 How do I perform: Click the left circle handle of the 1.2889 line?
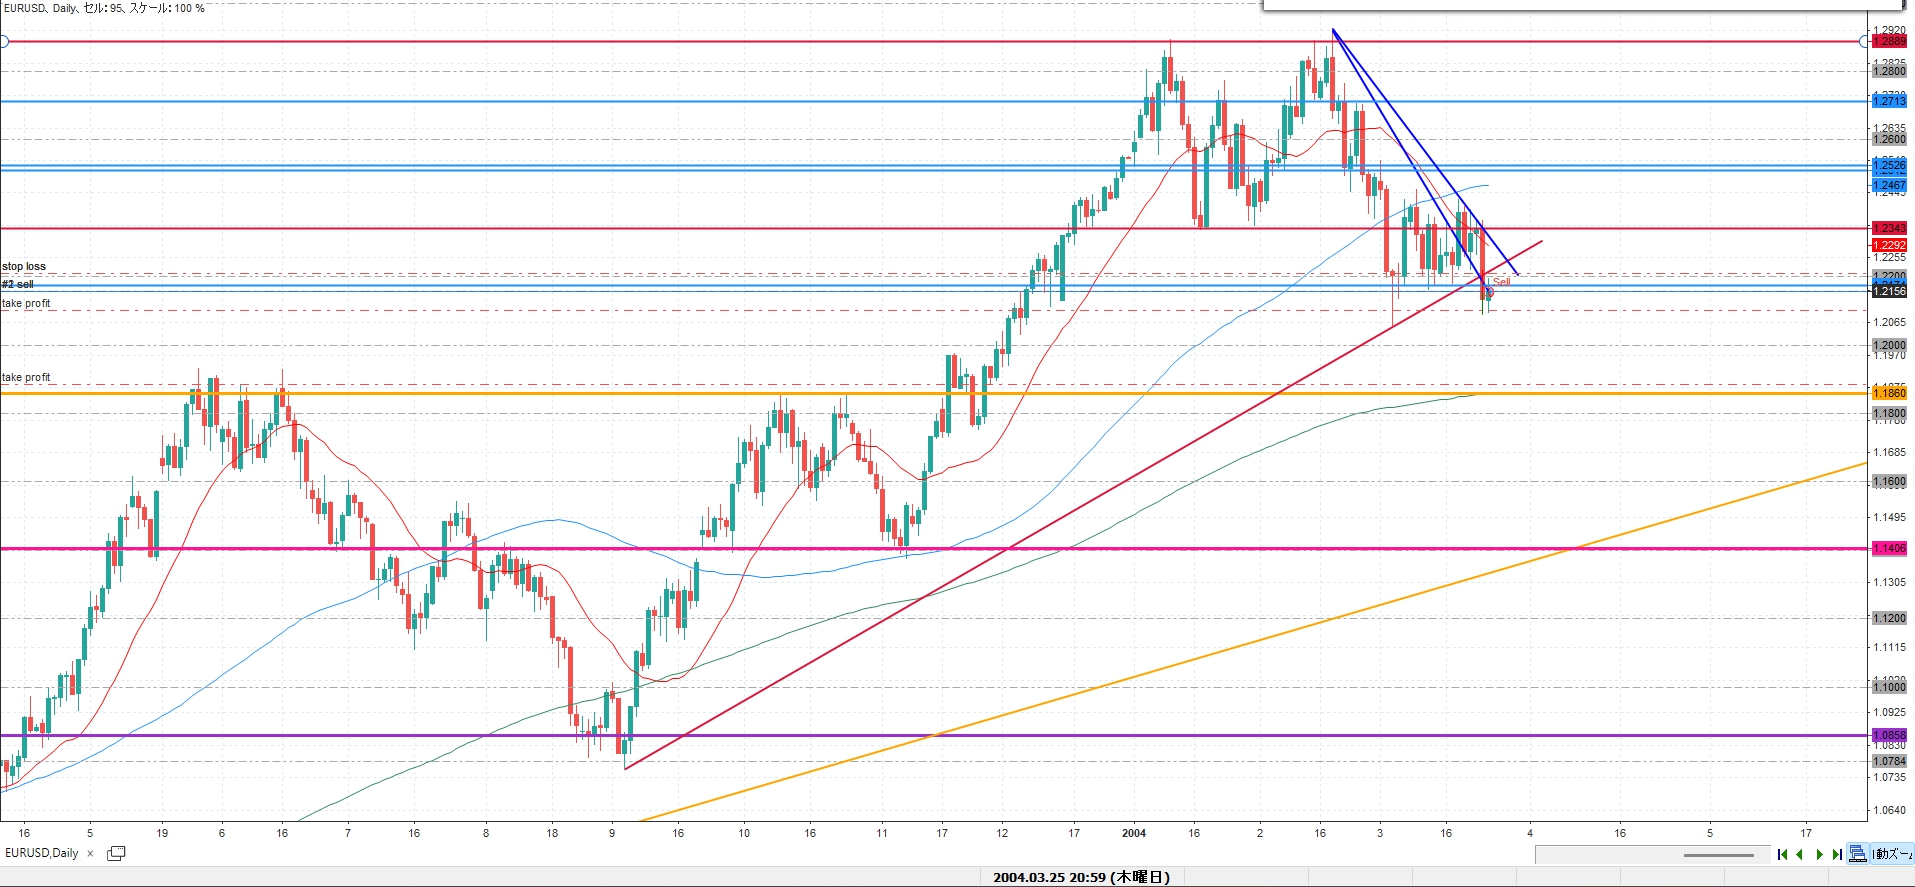tap(4, 41)
